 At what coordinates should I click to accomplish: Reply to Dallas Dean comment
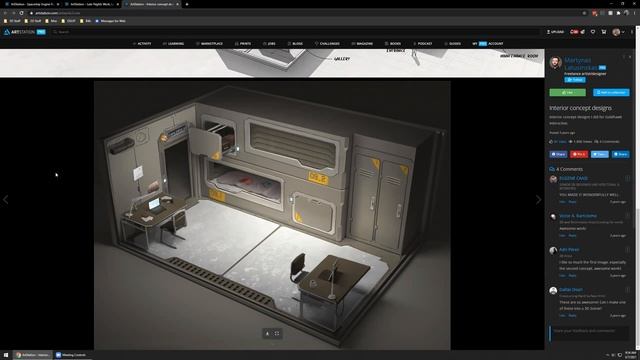(572, 316)
